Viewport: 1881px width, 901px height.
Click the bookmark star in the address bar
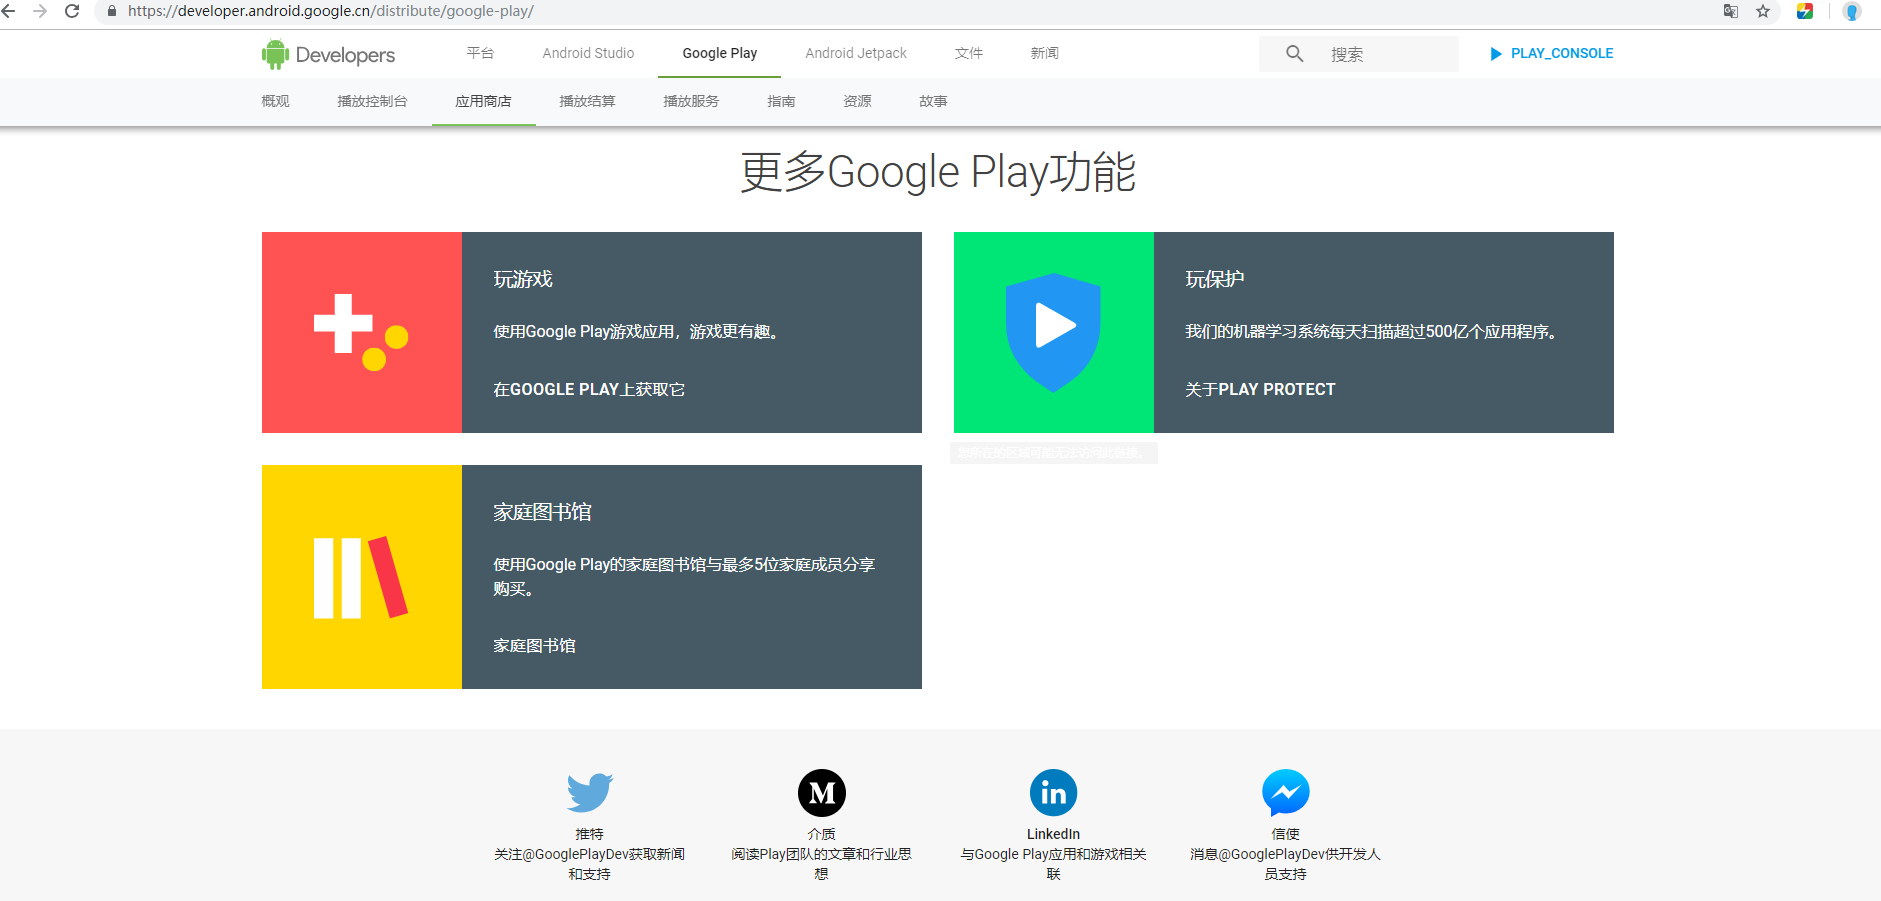(x=1763, y=12)
